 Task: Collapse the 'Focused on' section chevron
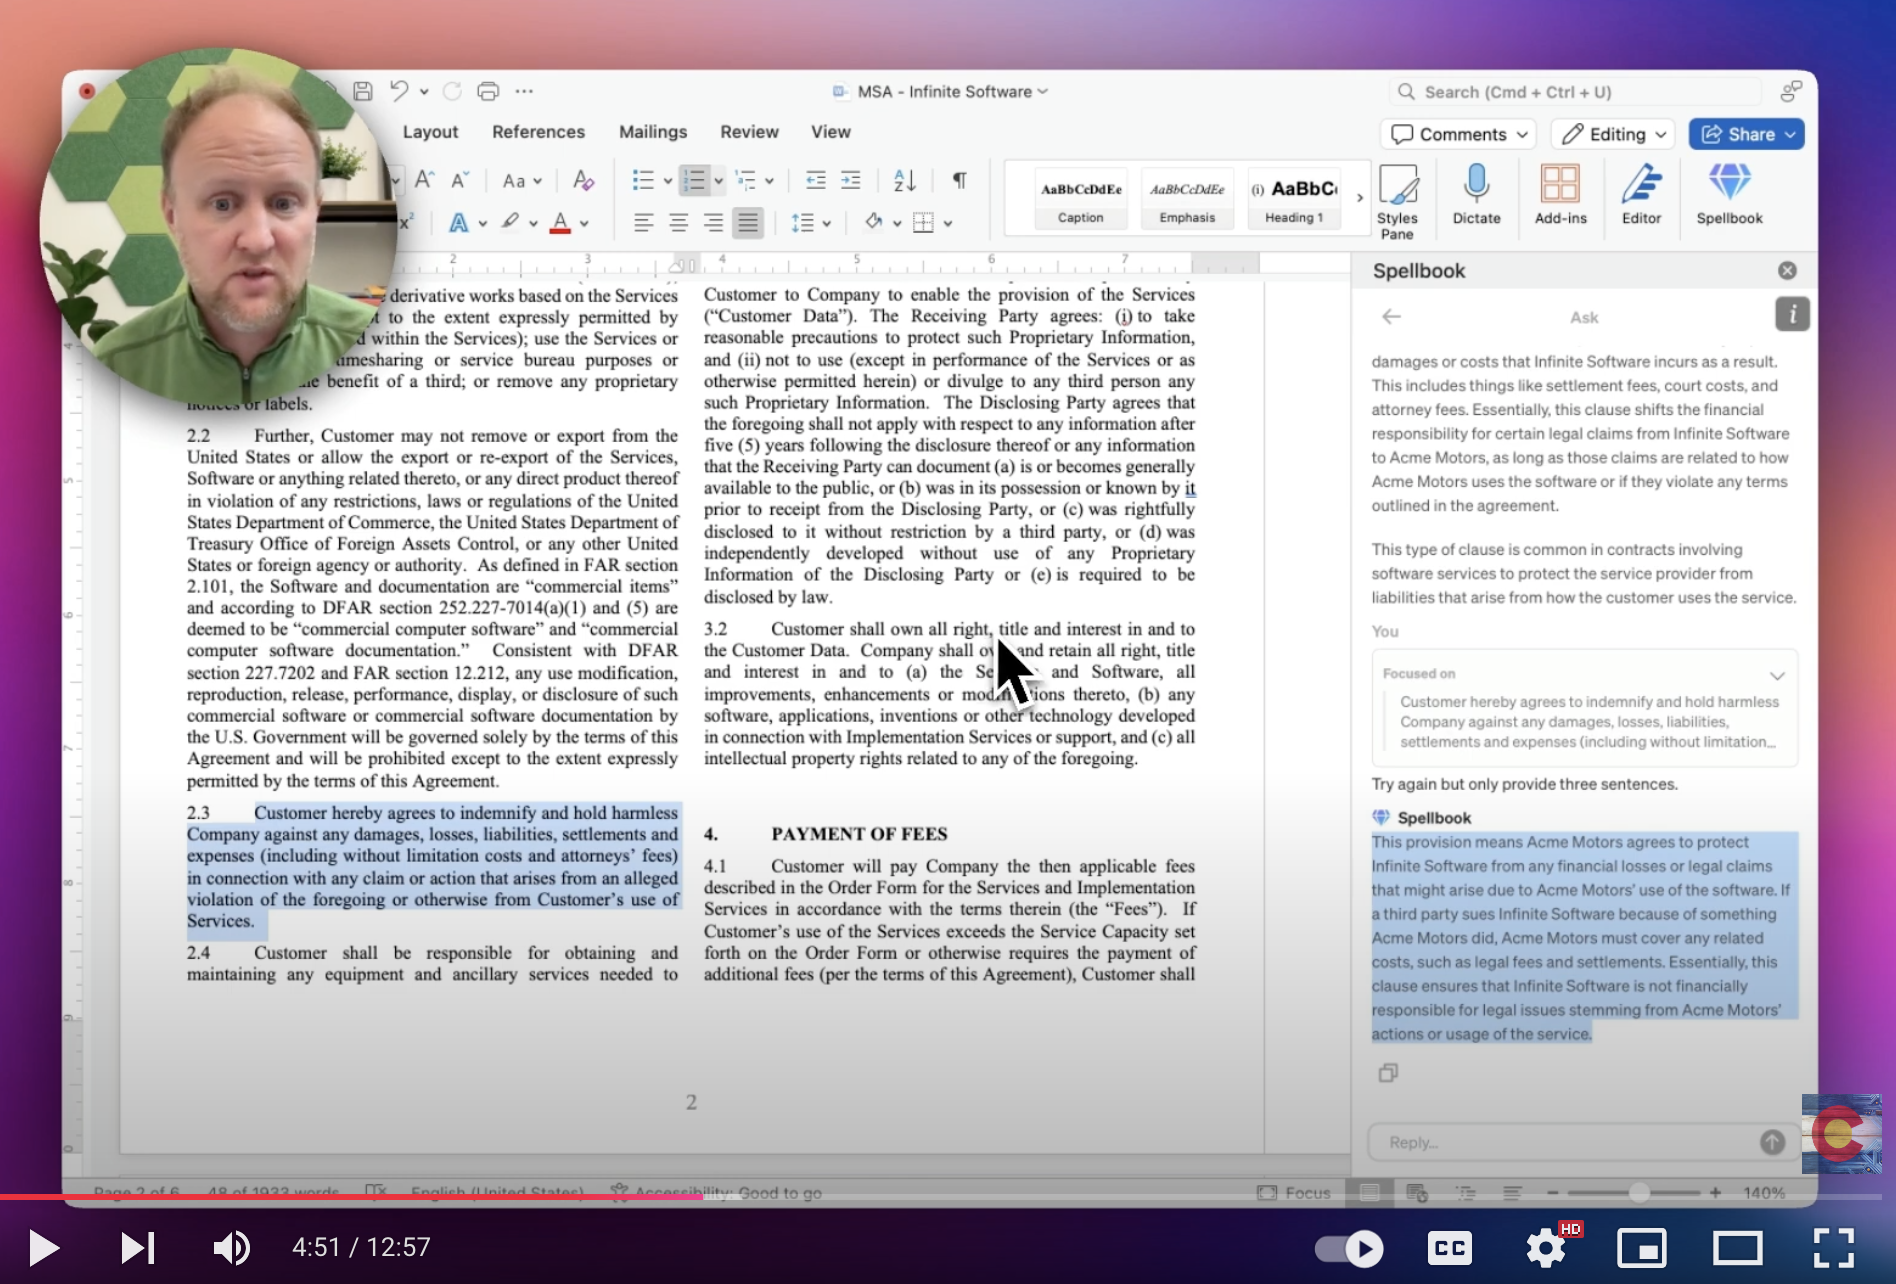[x=1777, y=675]
